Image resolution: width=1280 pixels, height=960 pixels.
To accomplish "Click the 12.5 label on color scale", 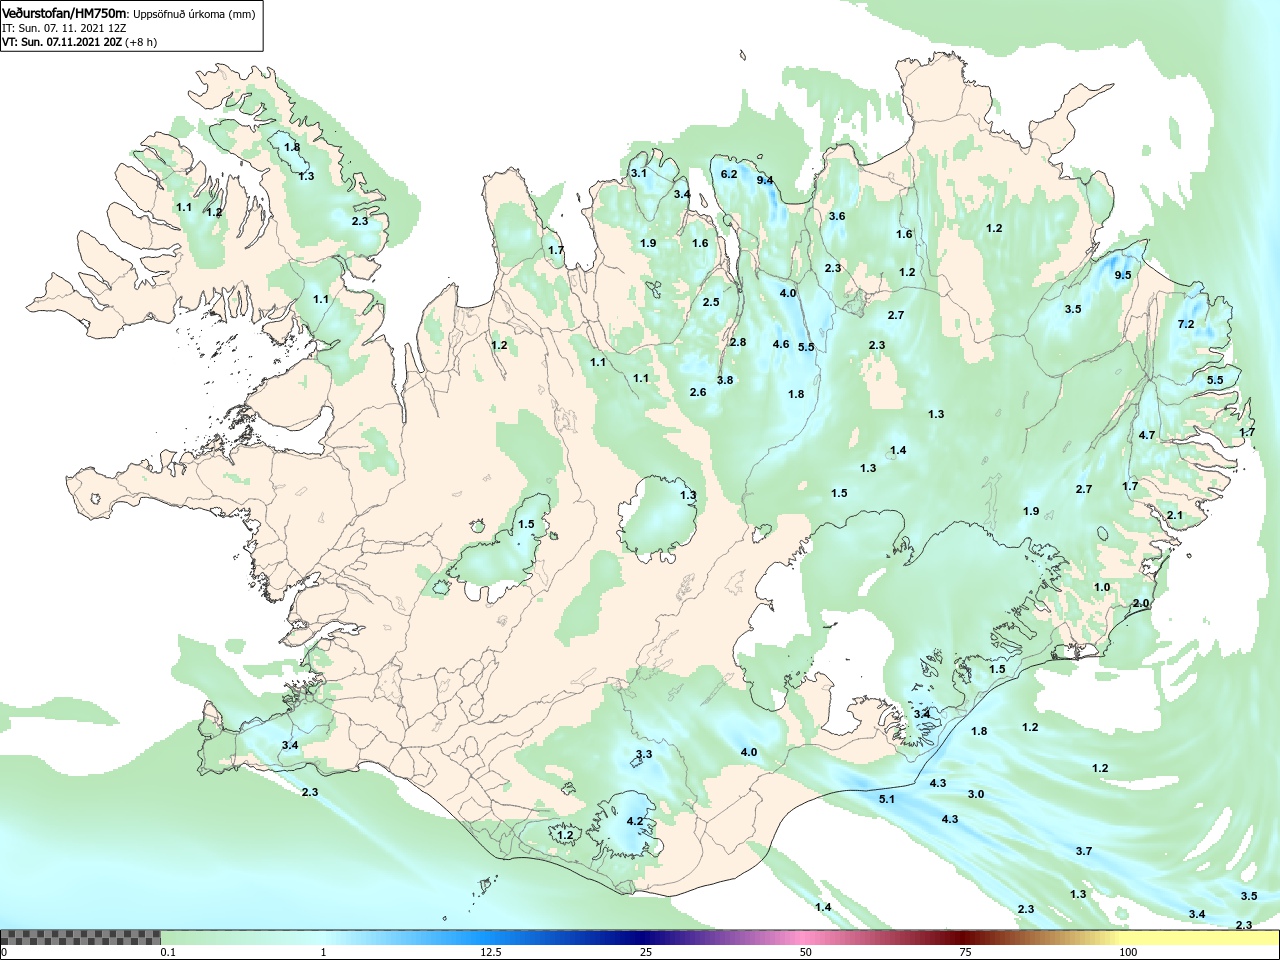I will [491, 952].
